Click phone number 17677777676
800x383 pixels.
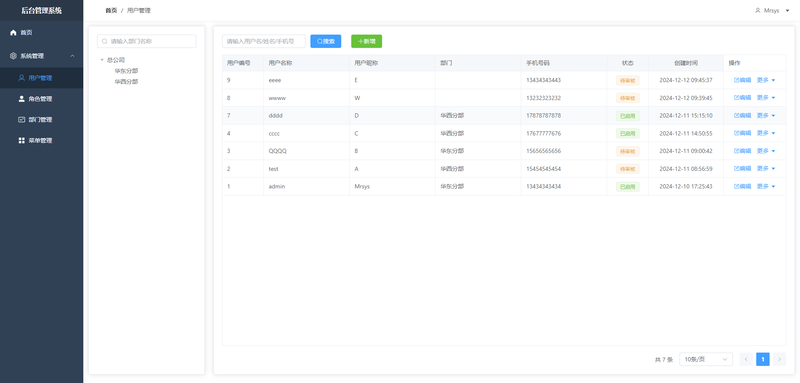click(543, 133)
